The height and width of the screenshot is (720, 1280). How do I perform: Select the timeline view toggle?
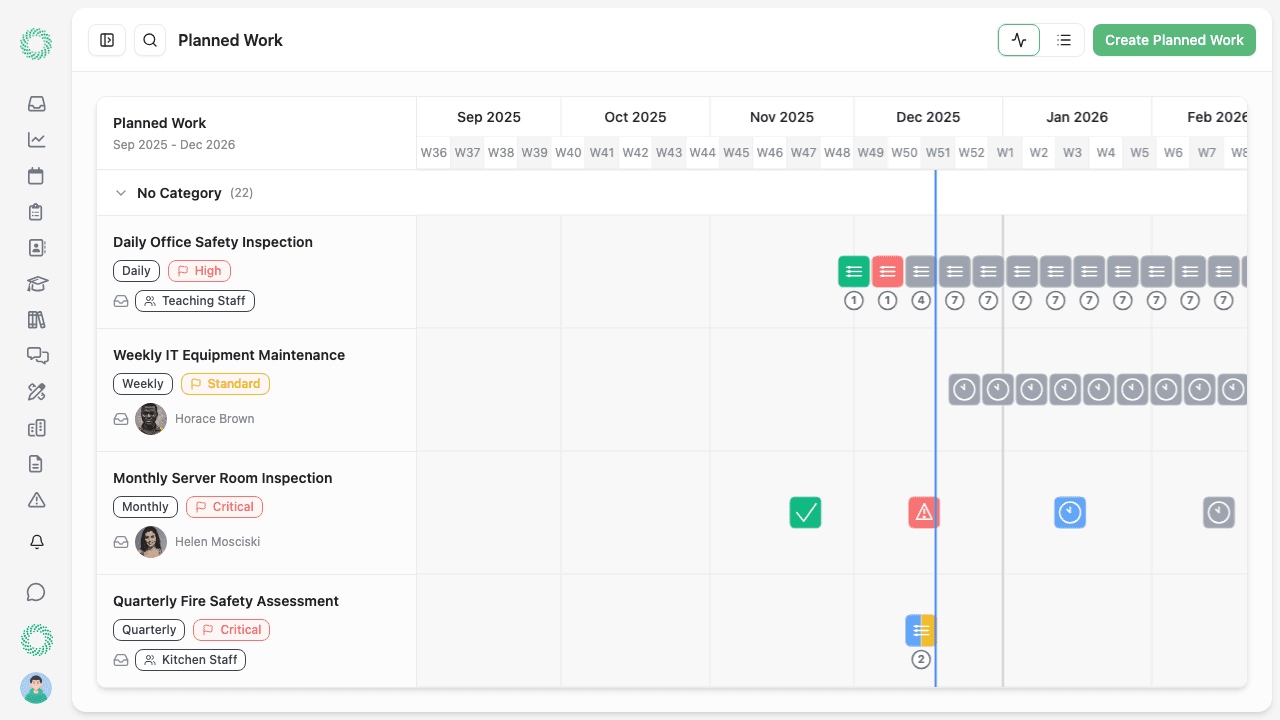tap(1018, 40)
